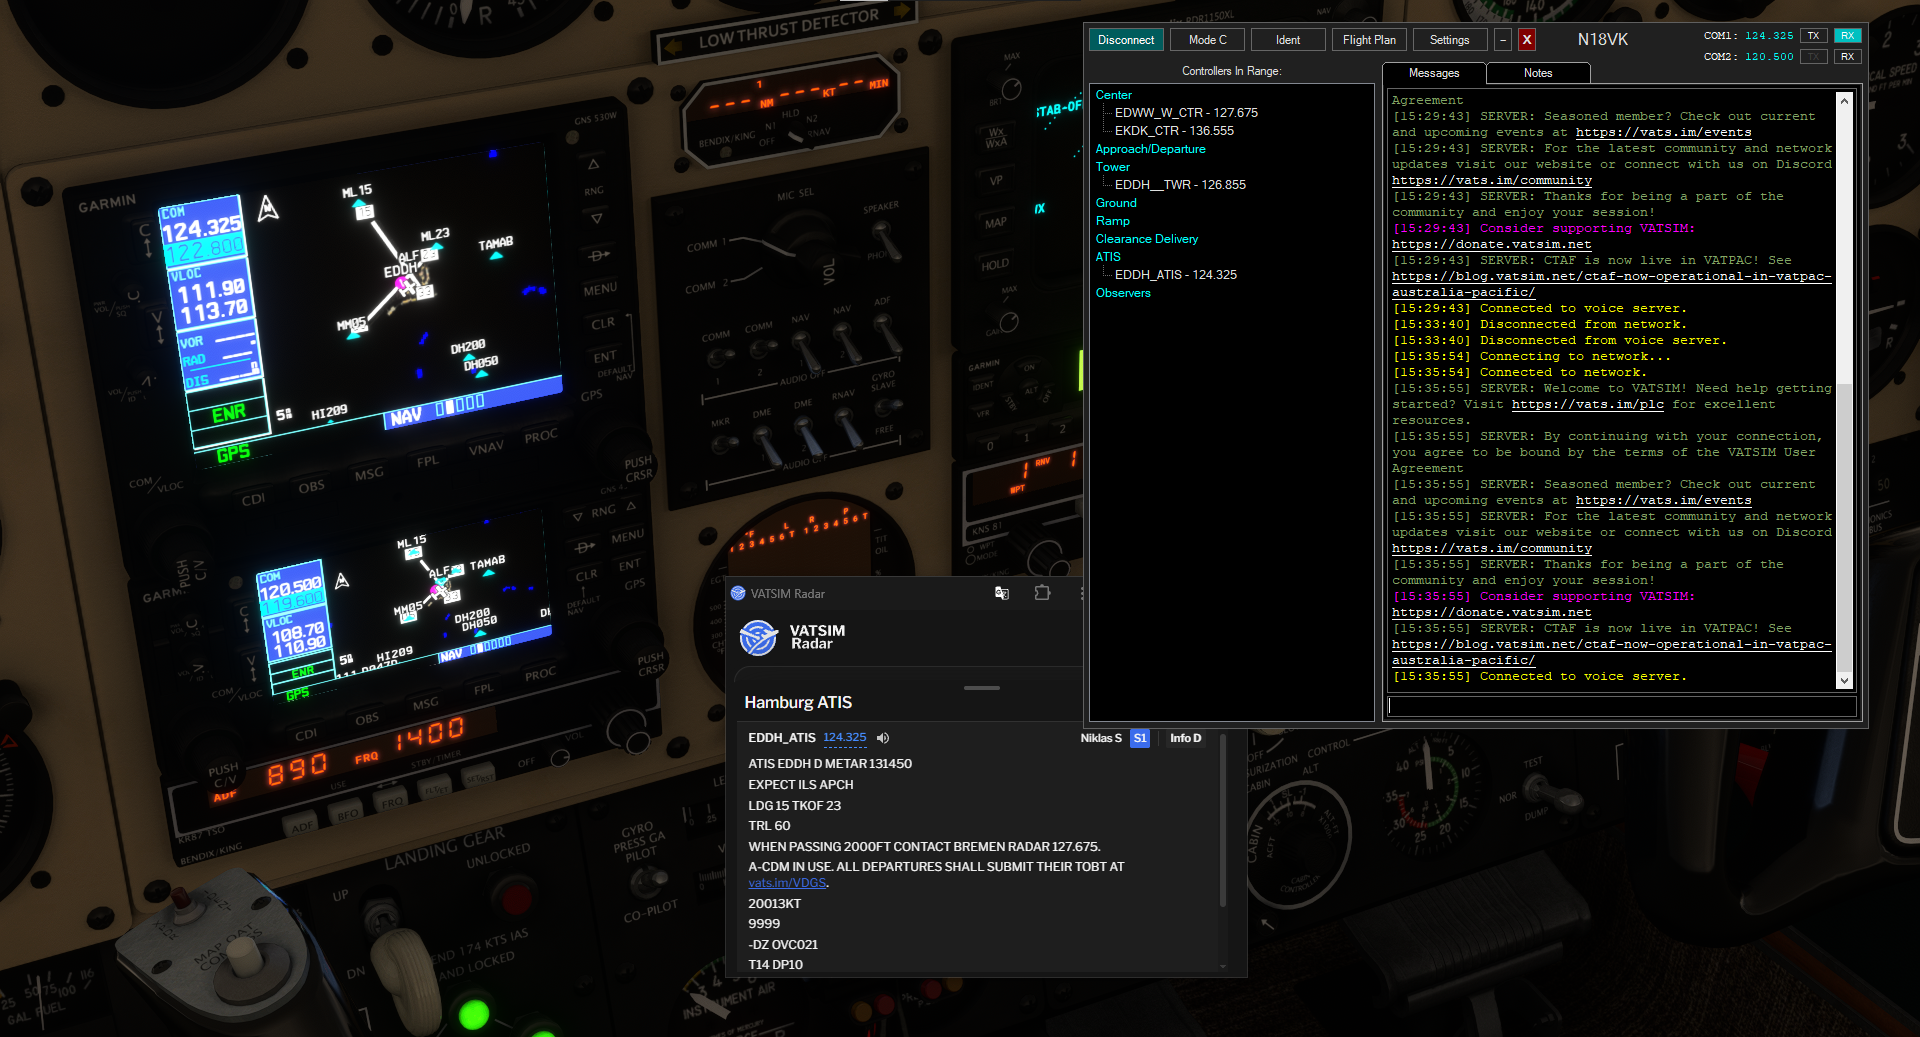Click the speaker icon next to 124.325

[883, 738]
